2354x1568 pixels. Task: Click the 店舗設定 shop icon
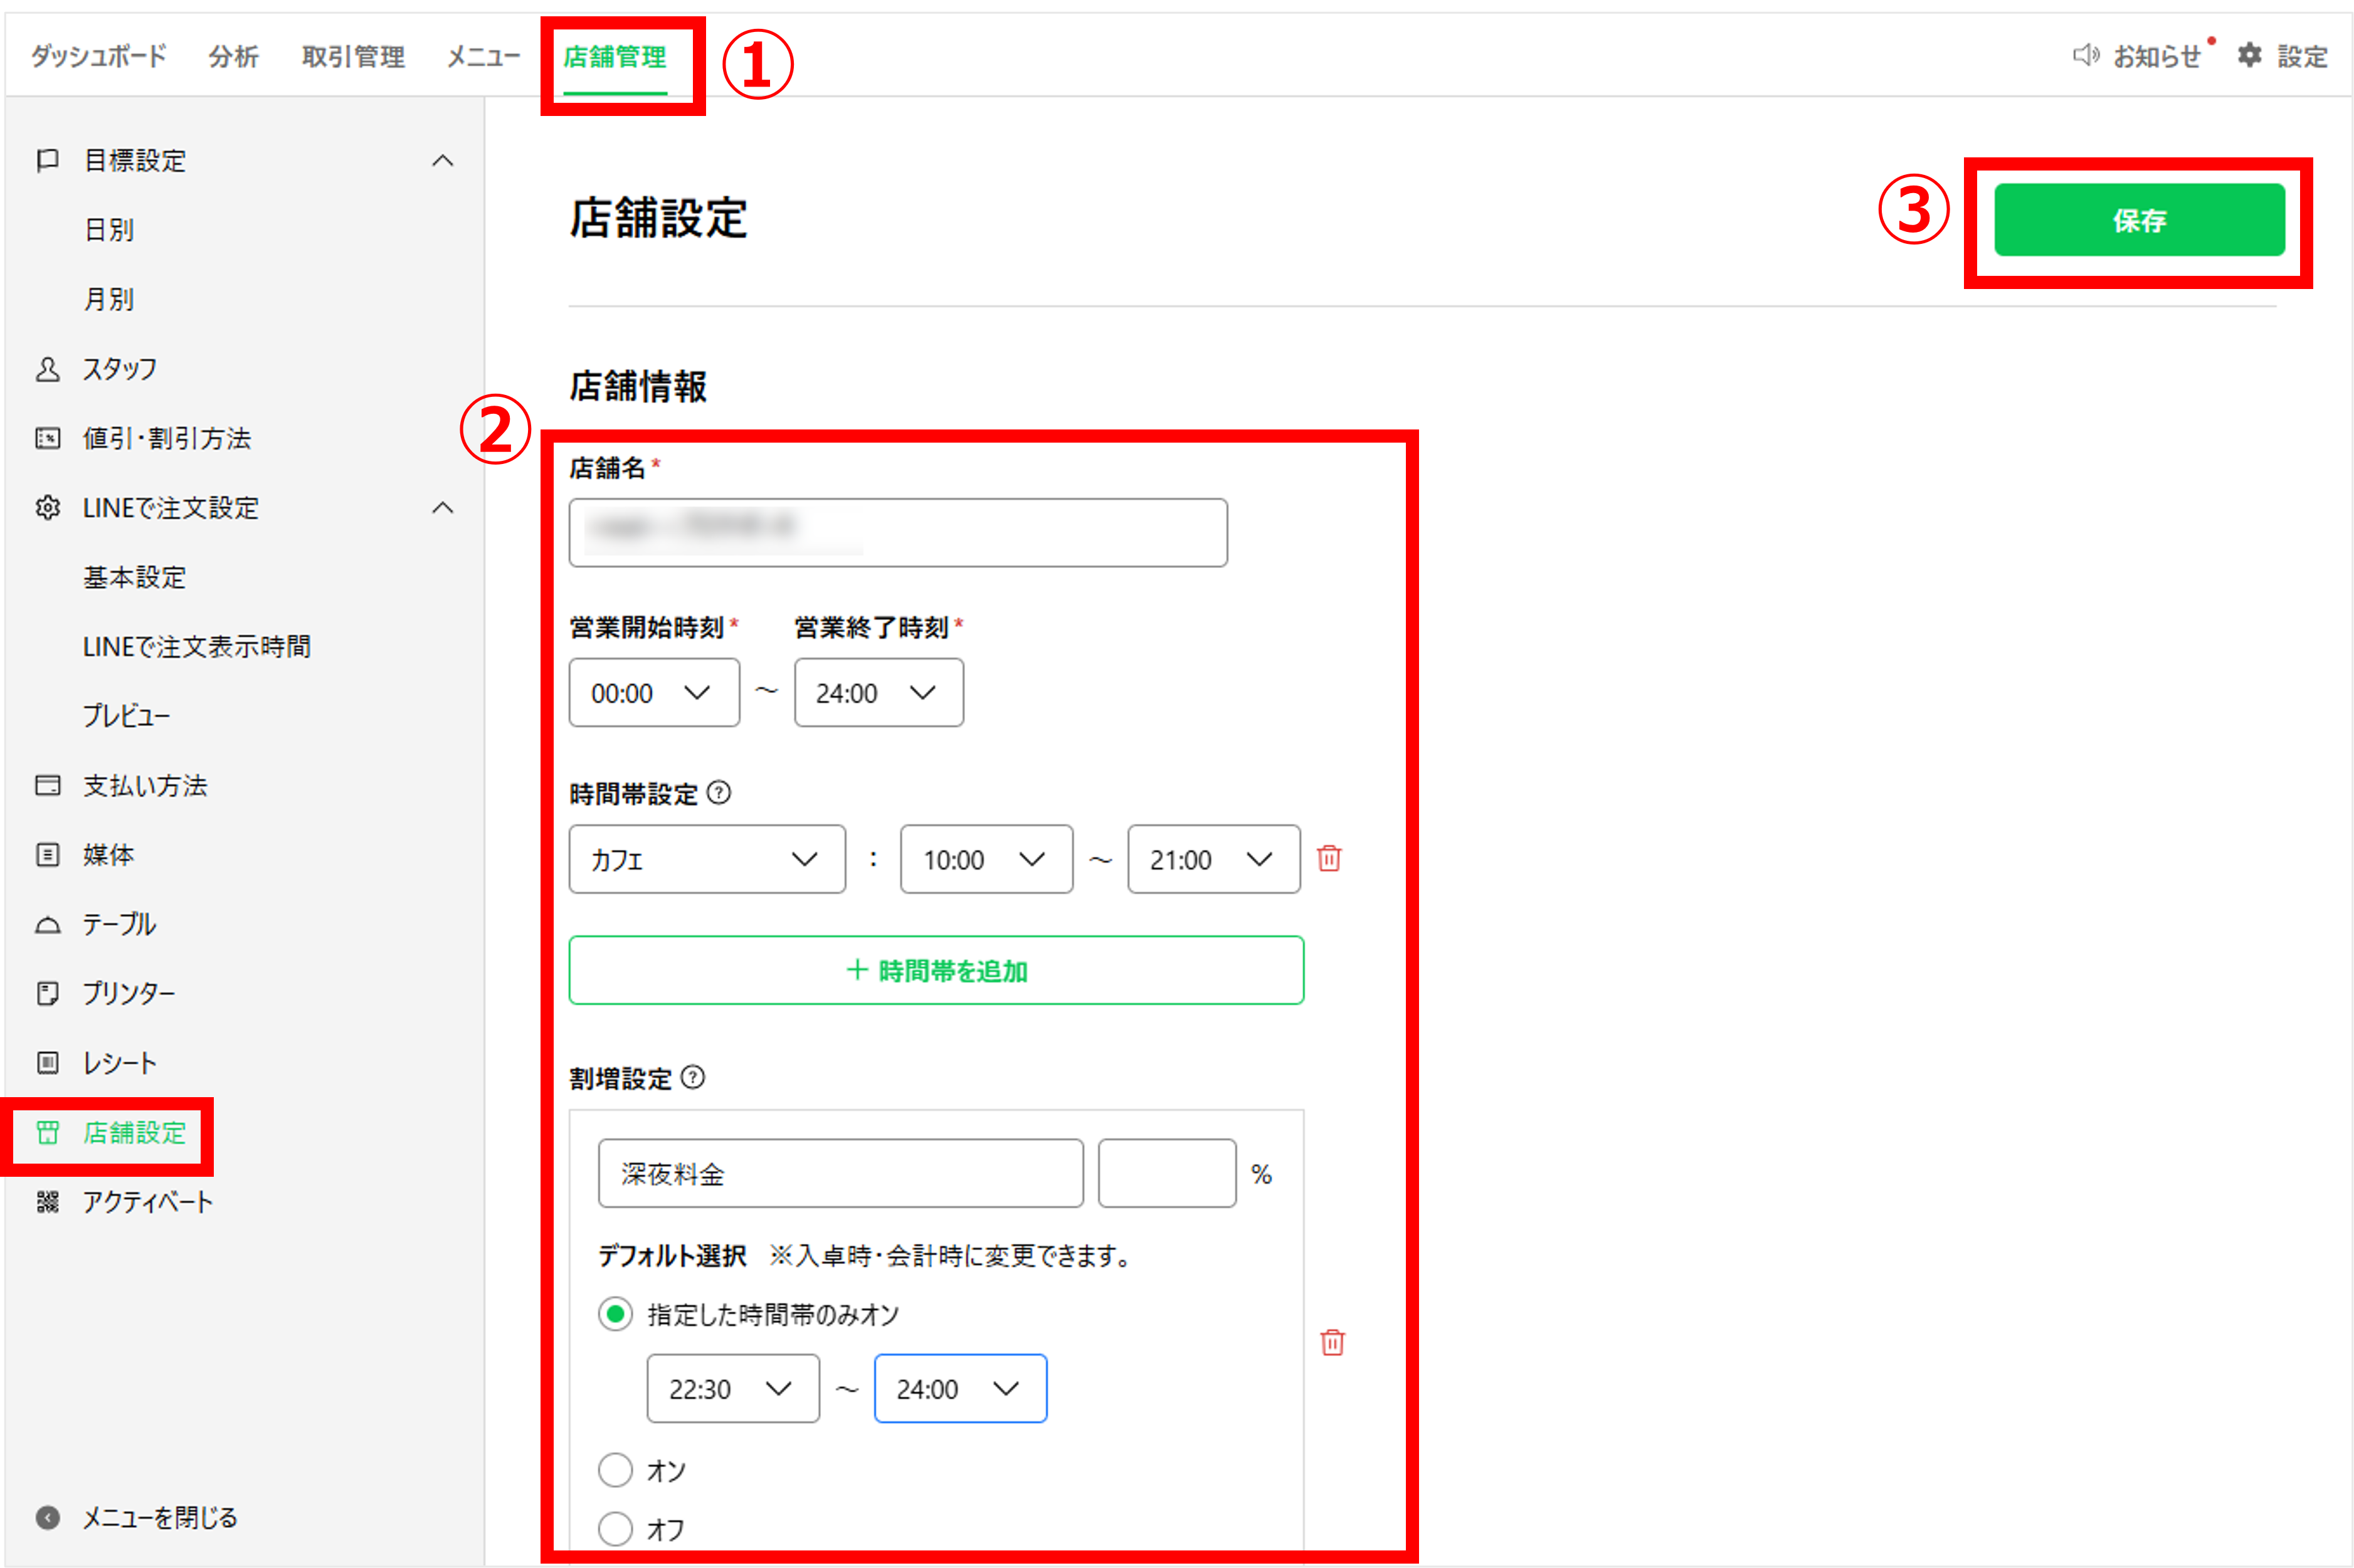[47, 1132]
